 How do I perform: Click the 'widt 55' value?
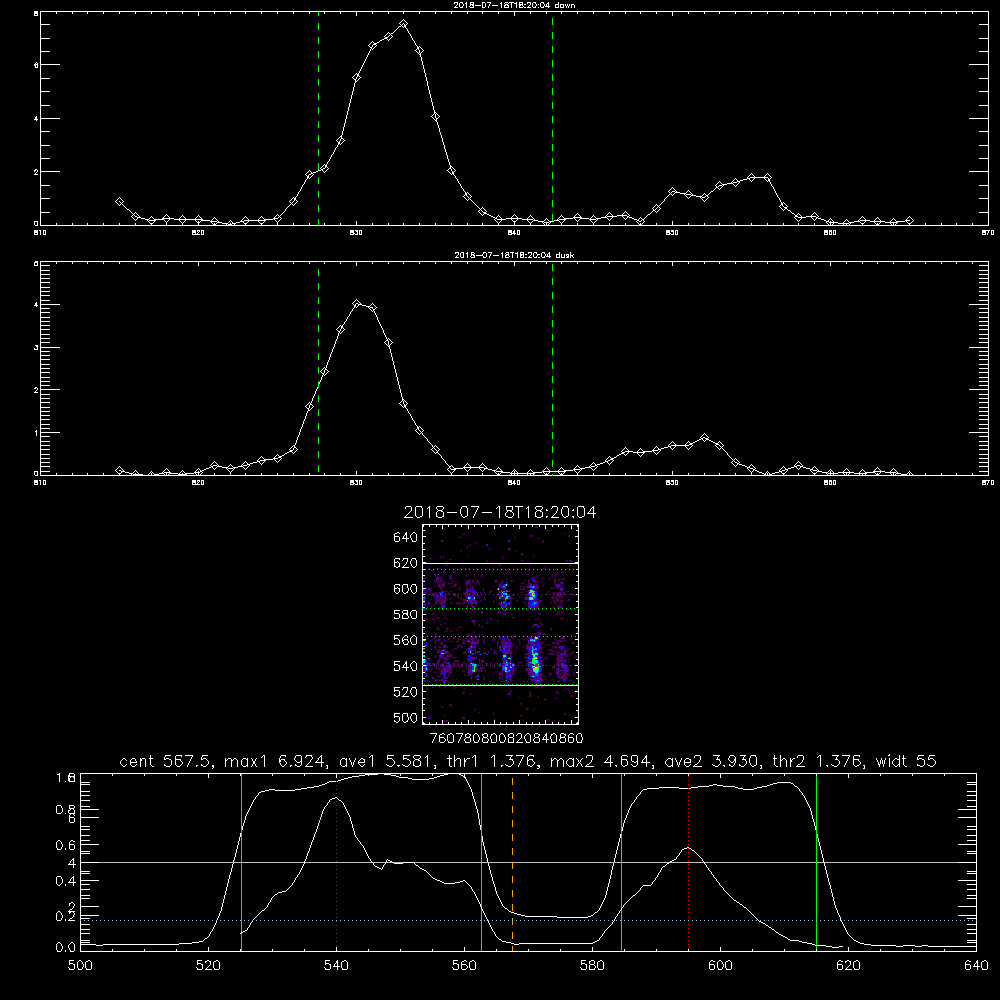(906, 761)
